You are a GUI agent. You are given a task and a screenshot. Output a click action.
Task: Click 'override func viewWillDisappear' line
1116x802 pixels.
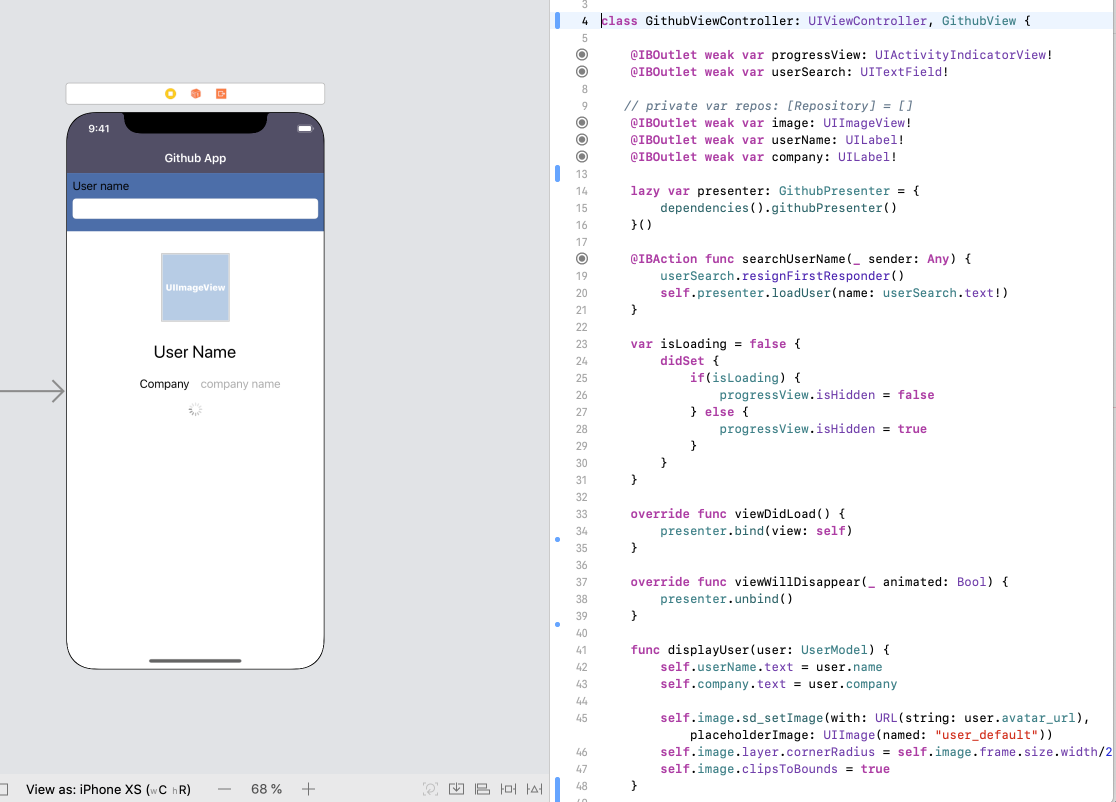tap(819, 582)
